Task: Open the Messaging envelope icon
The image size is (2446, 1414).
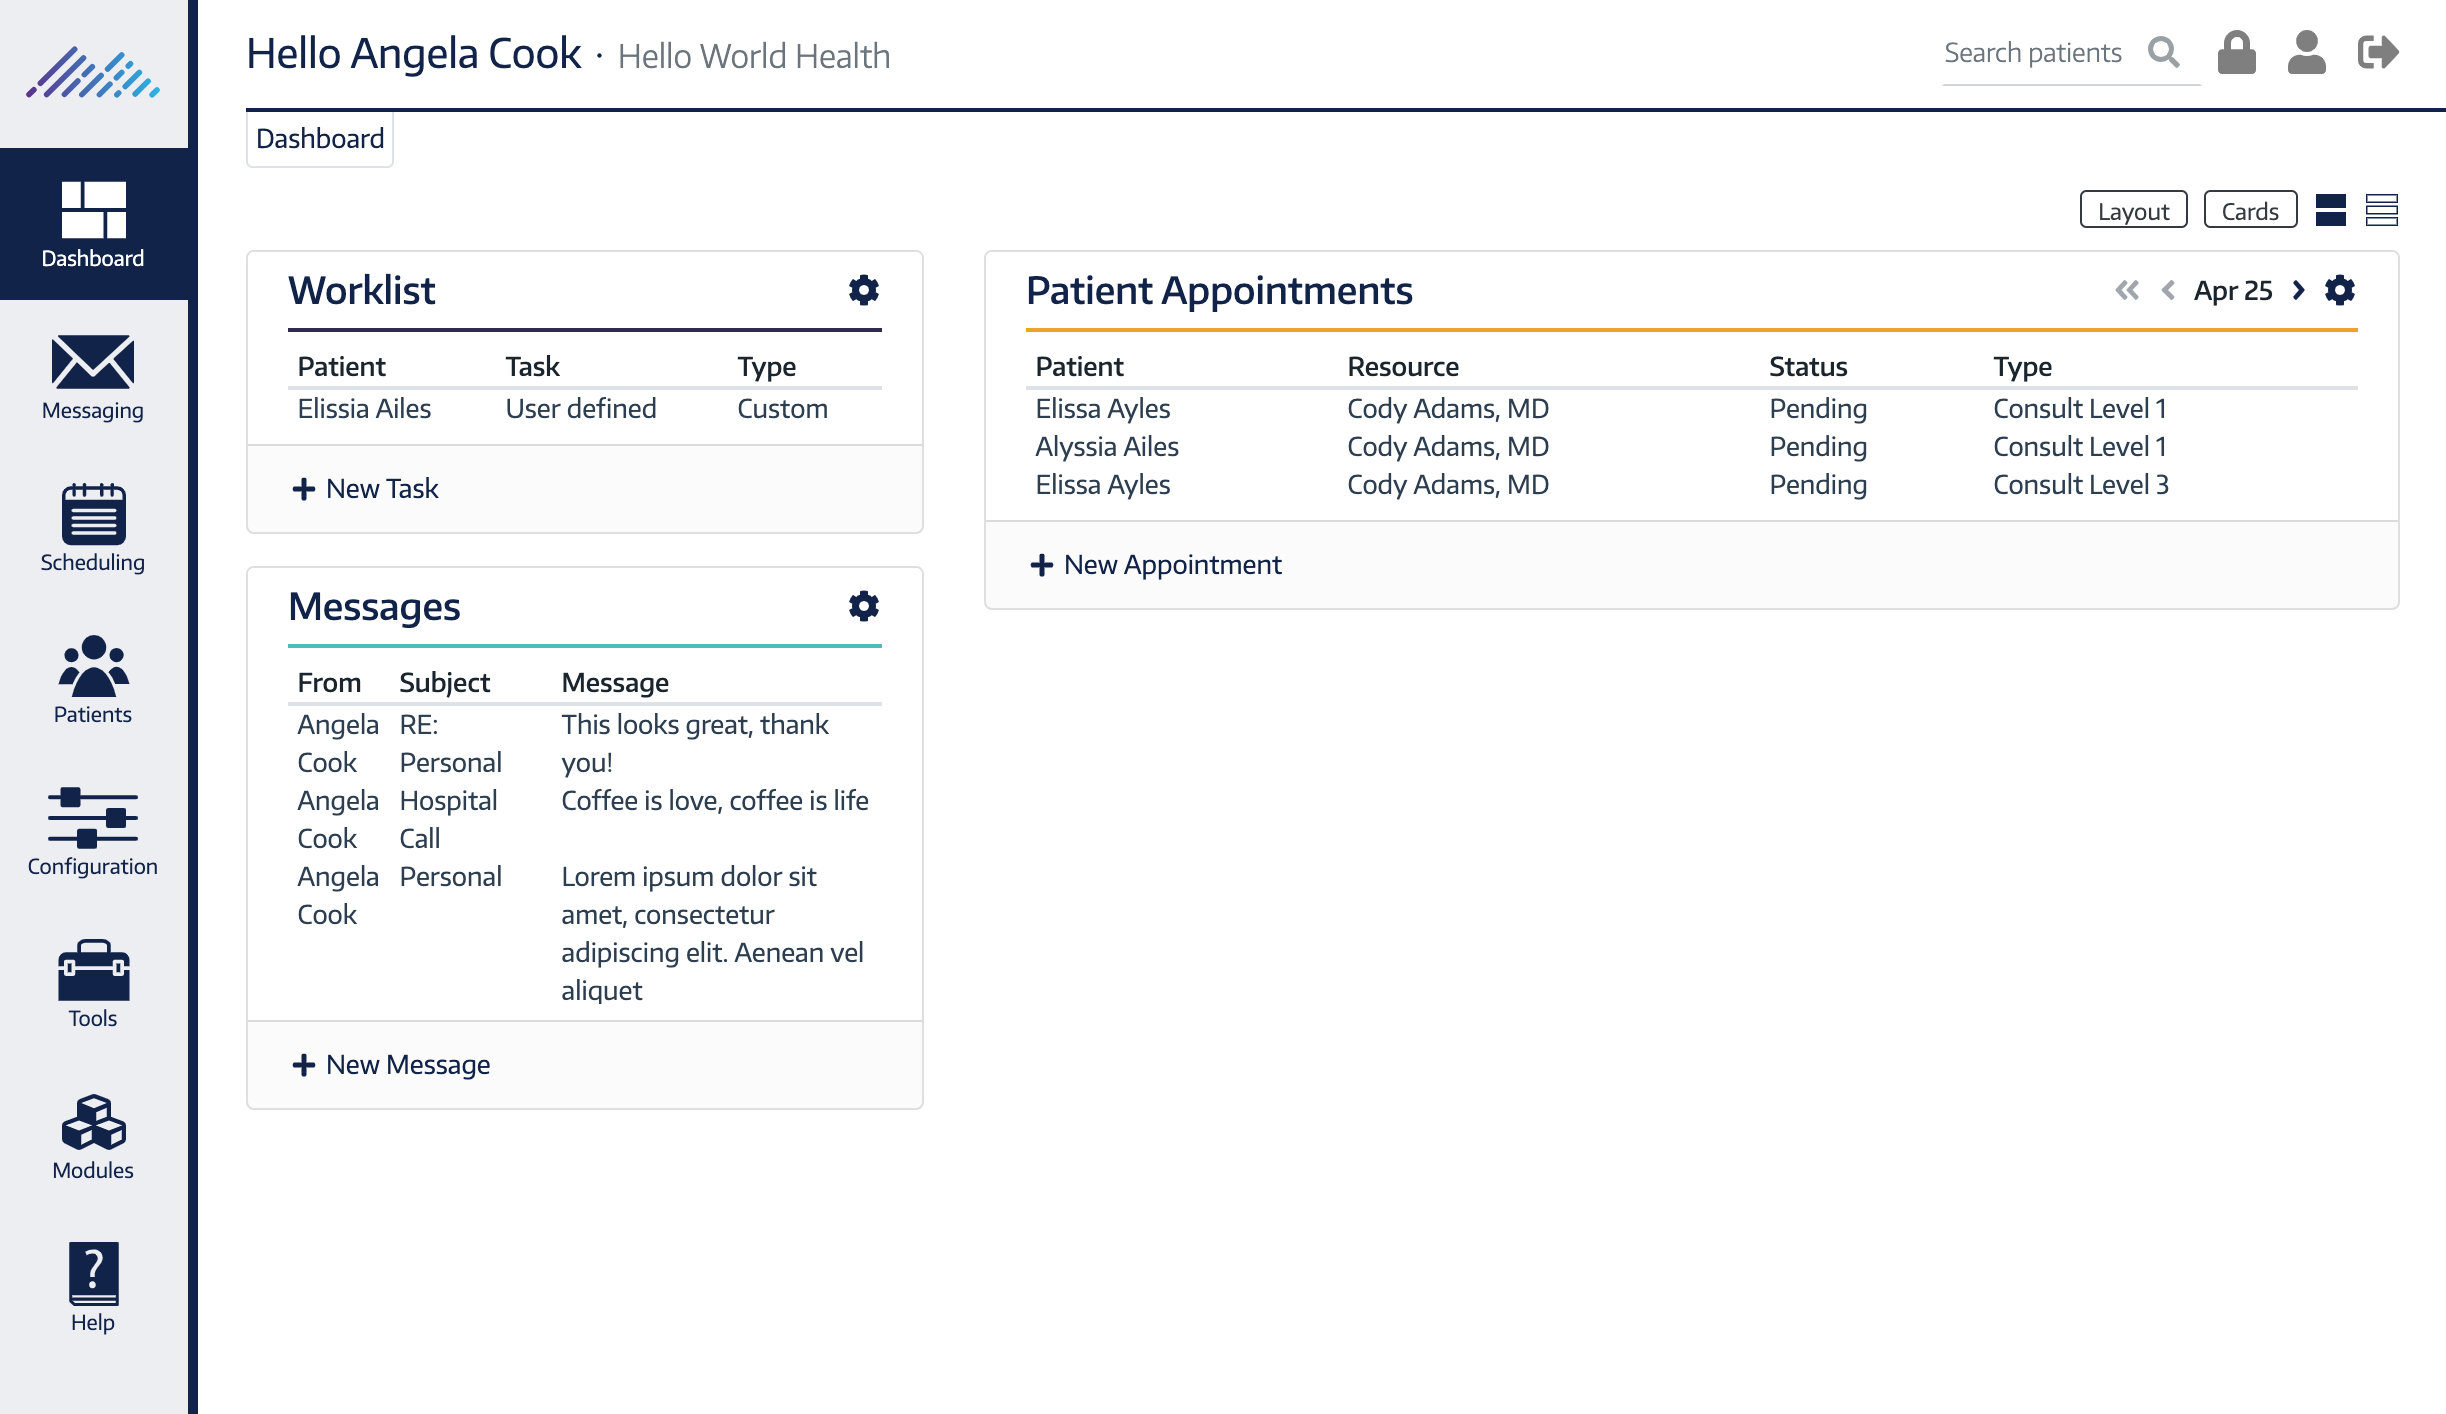Action: (93, 363)
